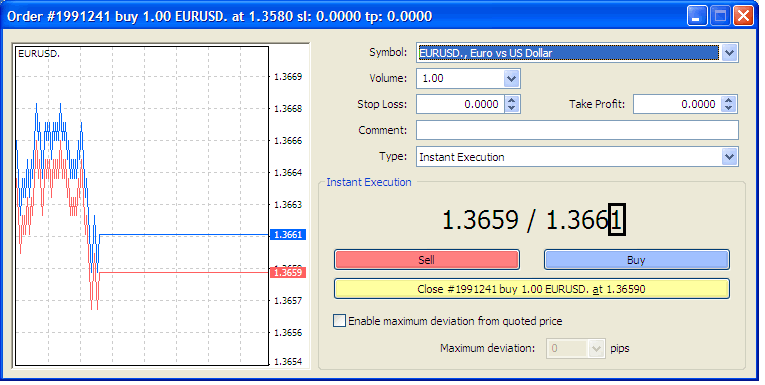Click the Take Profit value field
The height and width of the screenshot is (385, 765).
[x=677, y=104]
